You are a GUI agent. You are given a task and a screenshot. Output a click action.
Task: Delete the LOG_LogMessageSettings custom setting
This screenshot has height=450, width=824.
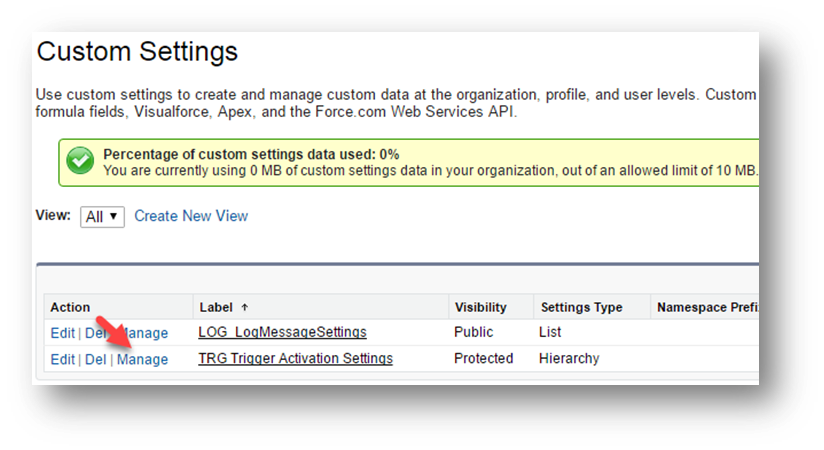pyautogui.click(x=95, y=333)
